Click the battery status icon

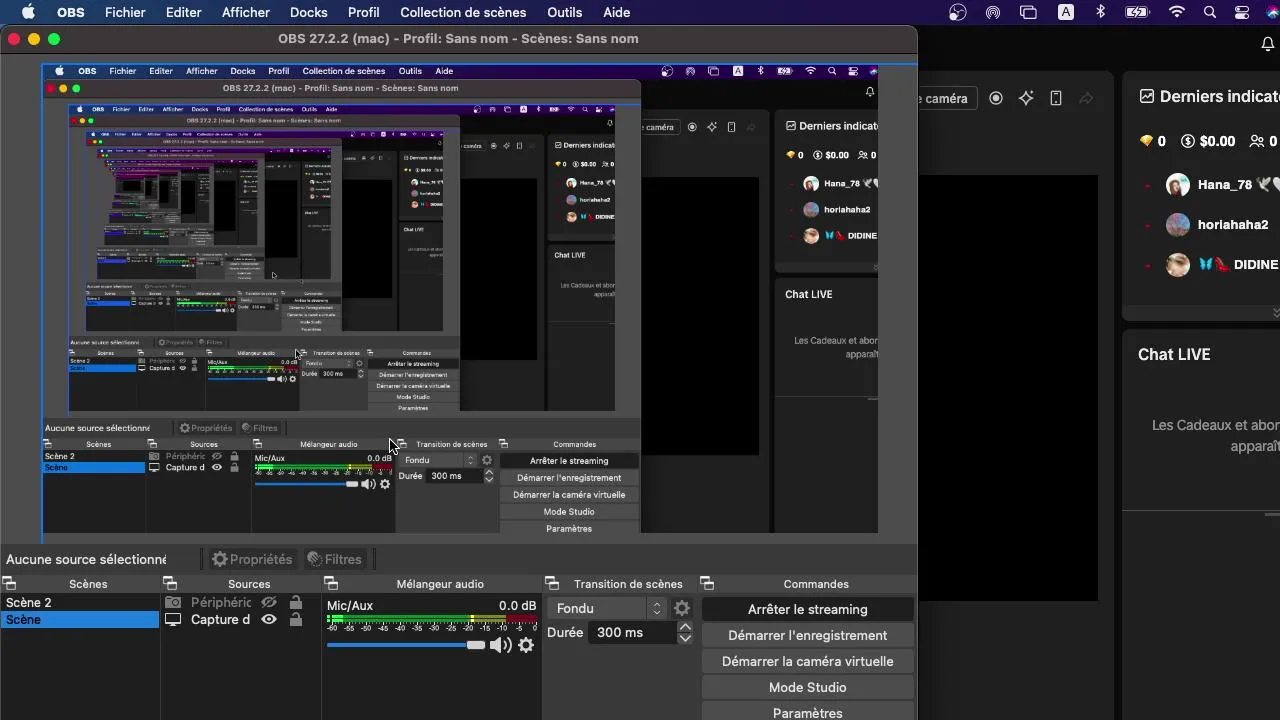1137,12
